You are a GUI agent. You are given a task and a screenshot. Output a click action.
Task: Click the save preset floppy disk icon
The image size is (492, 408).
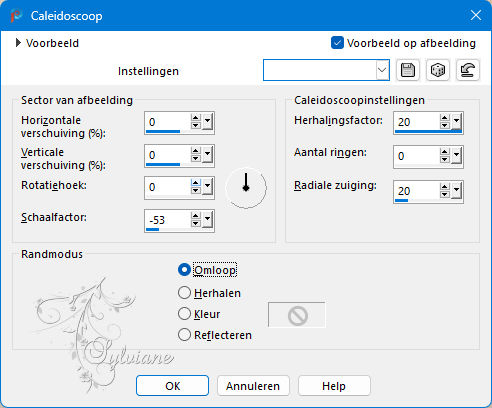pos(408,70)
